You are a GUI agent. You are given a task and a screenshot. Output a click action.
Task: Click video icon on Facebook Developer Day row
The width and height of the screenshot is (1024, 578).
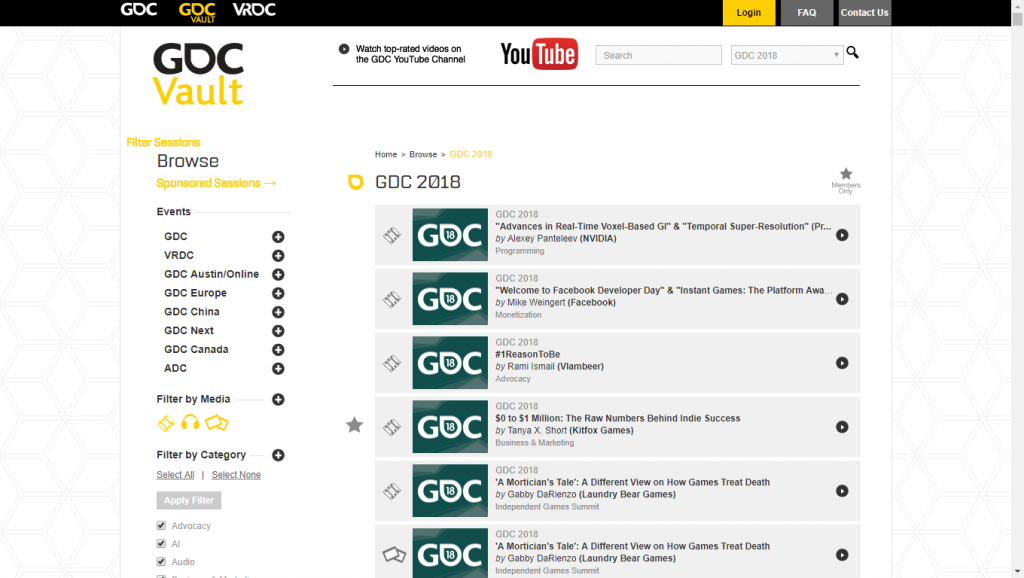392,299
